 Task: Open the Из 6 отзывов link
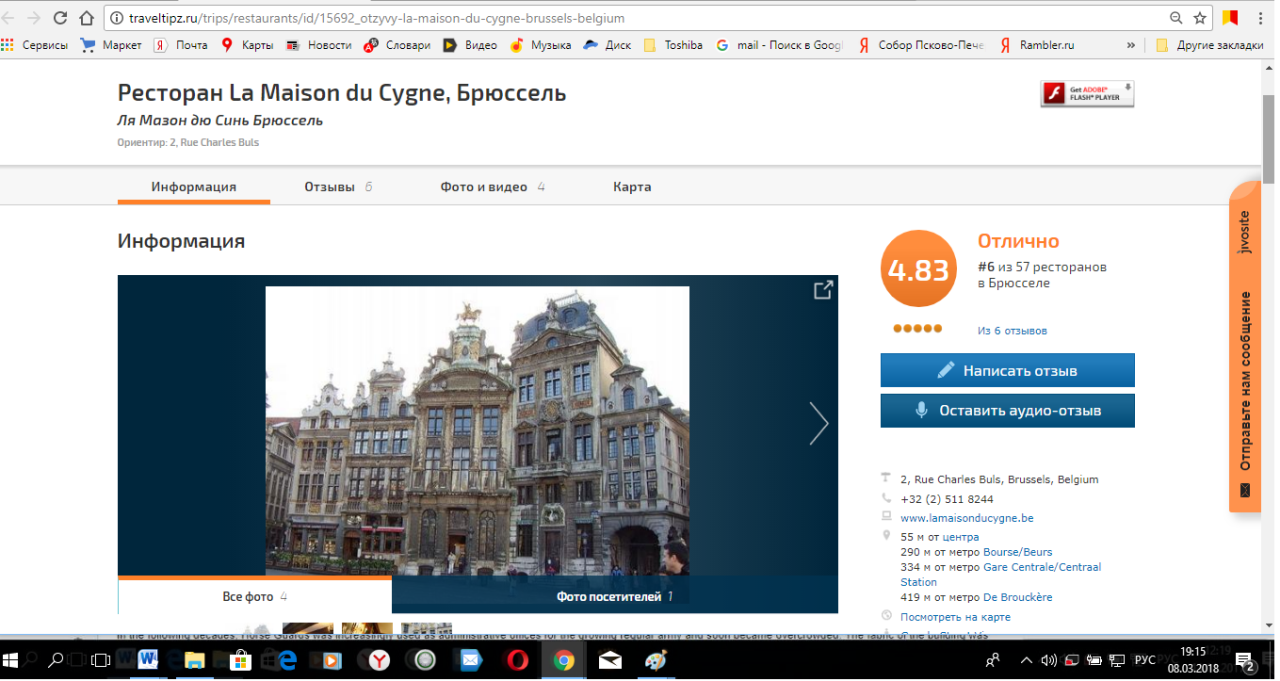point(1012,331)
